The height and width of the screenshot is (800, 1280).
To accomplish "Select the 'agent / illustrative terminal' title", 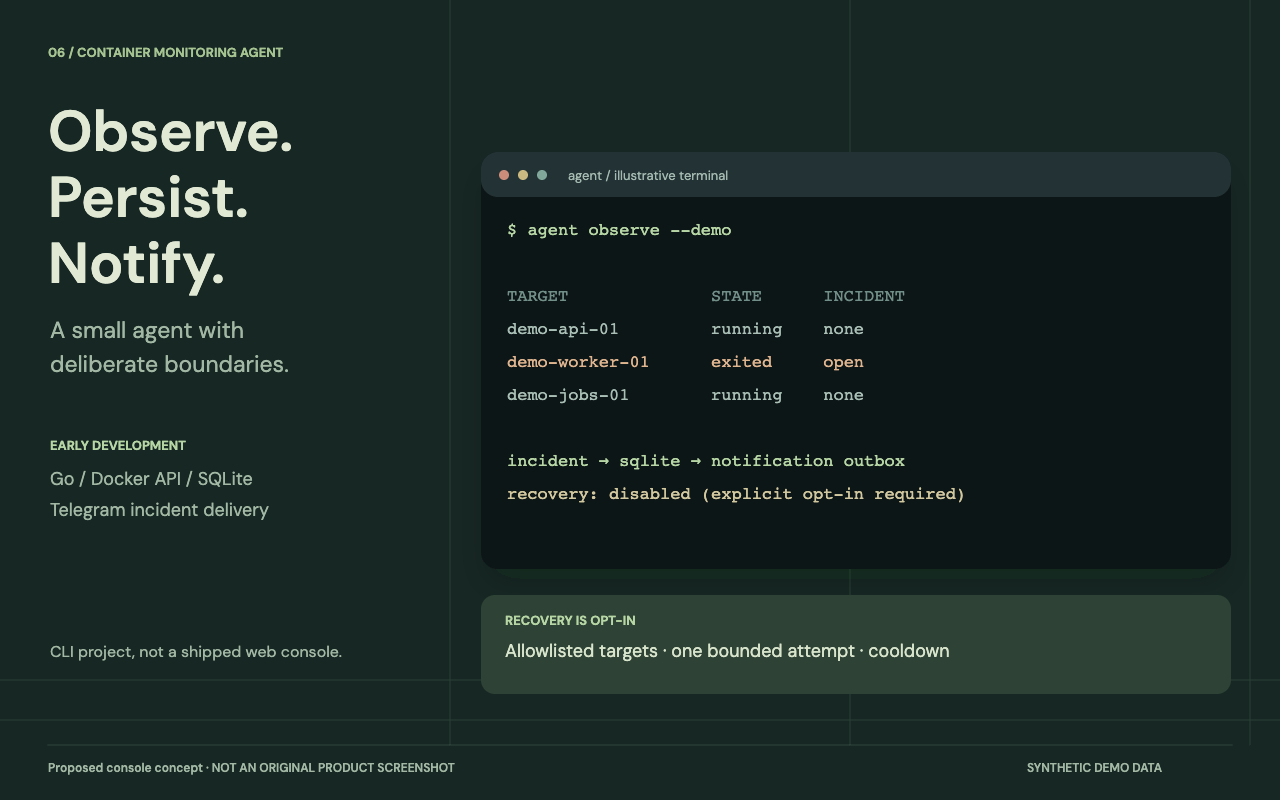I will 648,176.
